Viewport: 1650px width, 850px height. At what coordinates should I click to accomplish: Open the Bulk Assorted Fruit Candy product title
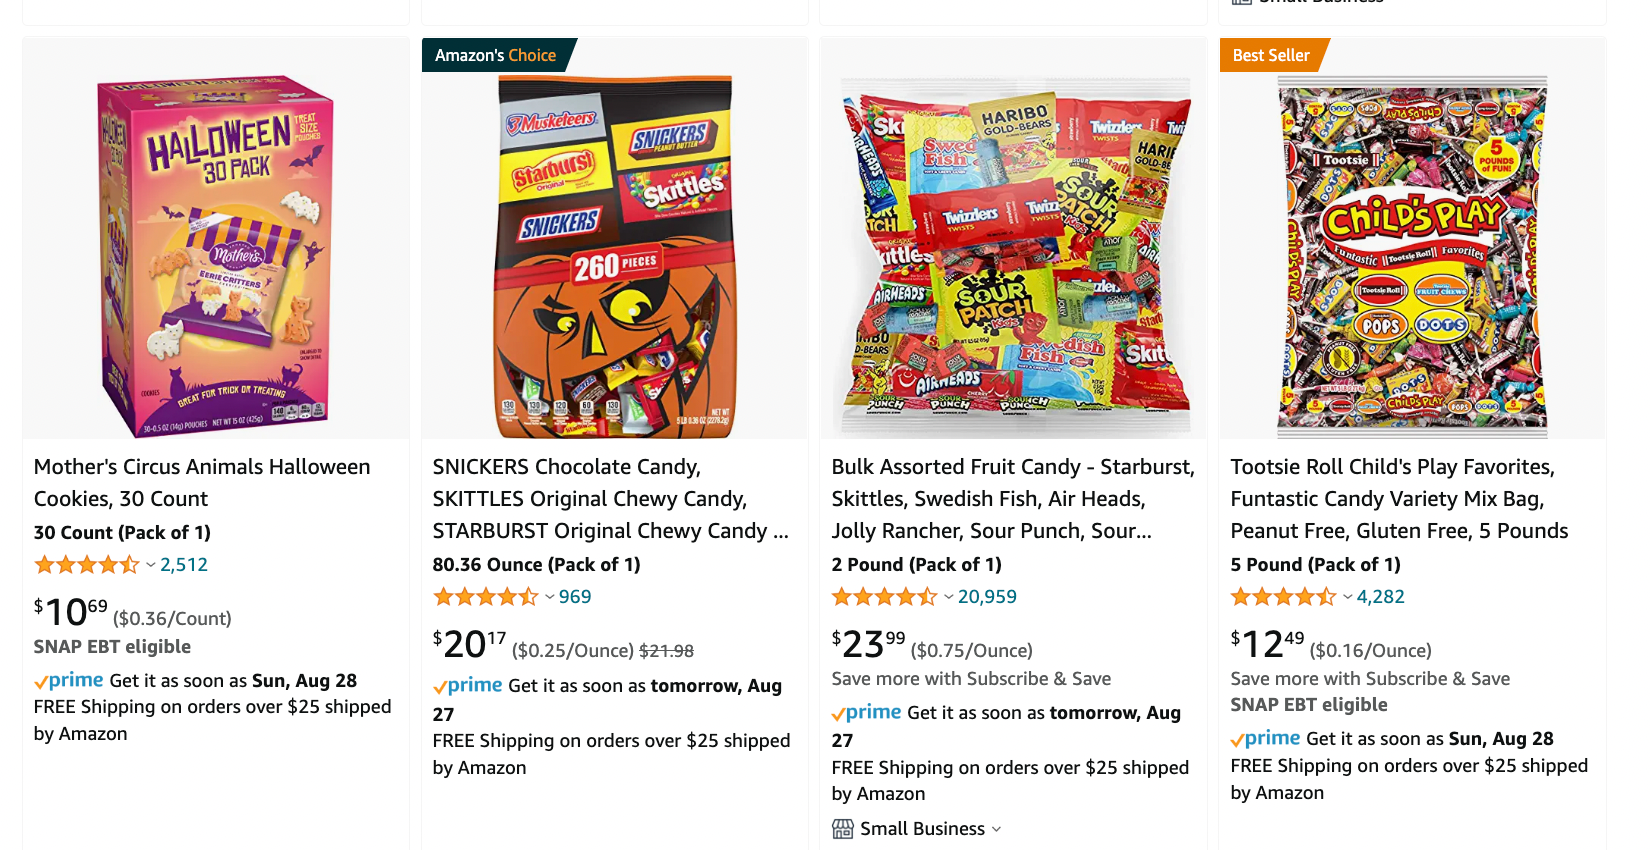[1013, 499]
